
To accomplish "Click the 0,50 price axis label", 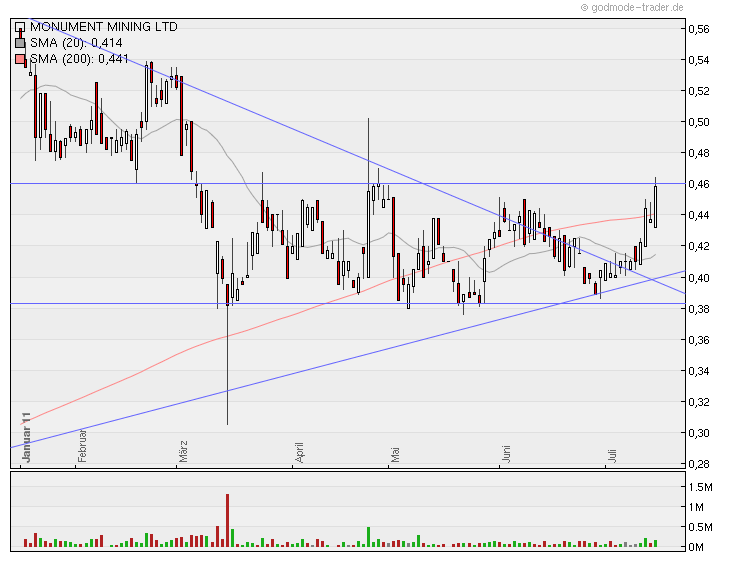I will click(699, 122).
